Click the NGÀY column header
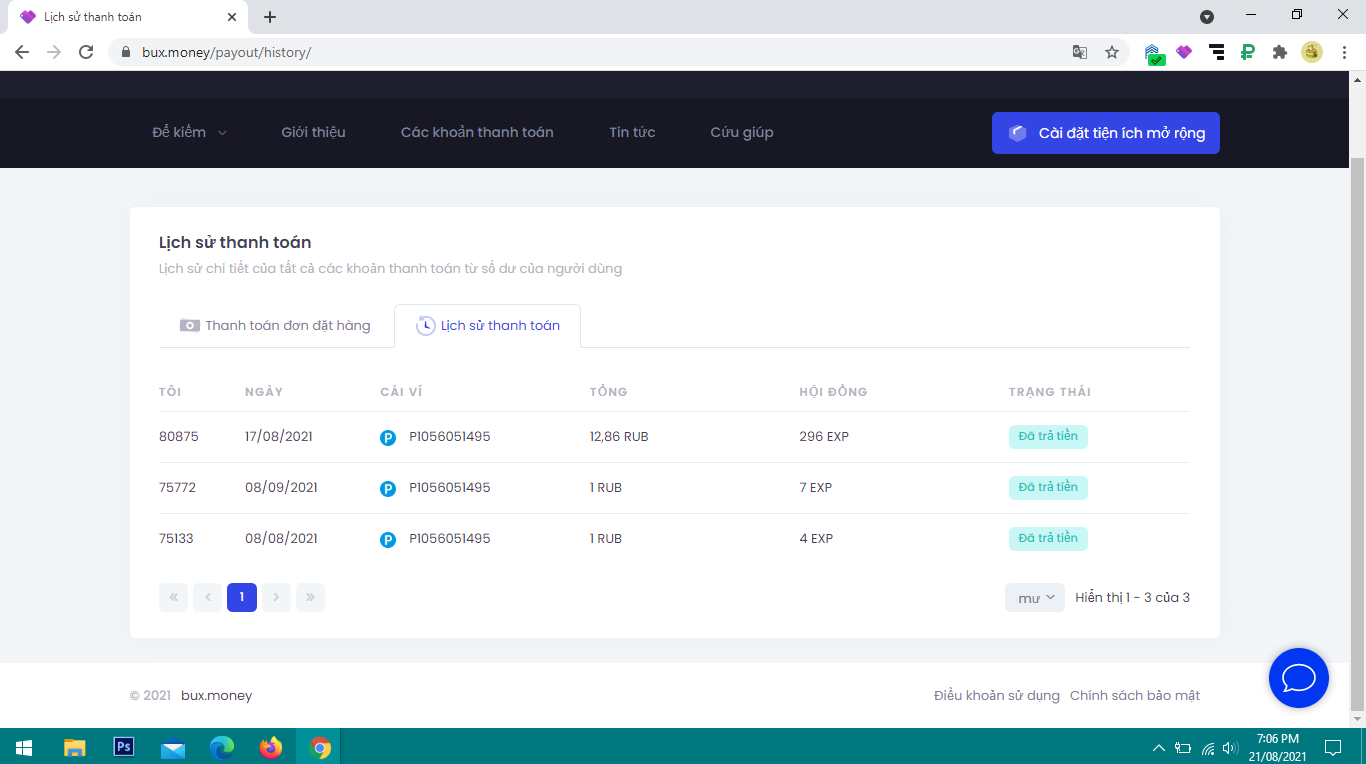Viewport: 1366px width, 764px height. click(x=264, y=392)
